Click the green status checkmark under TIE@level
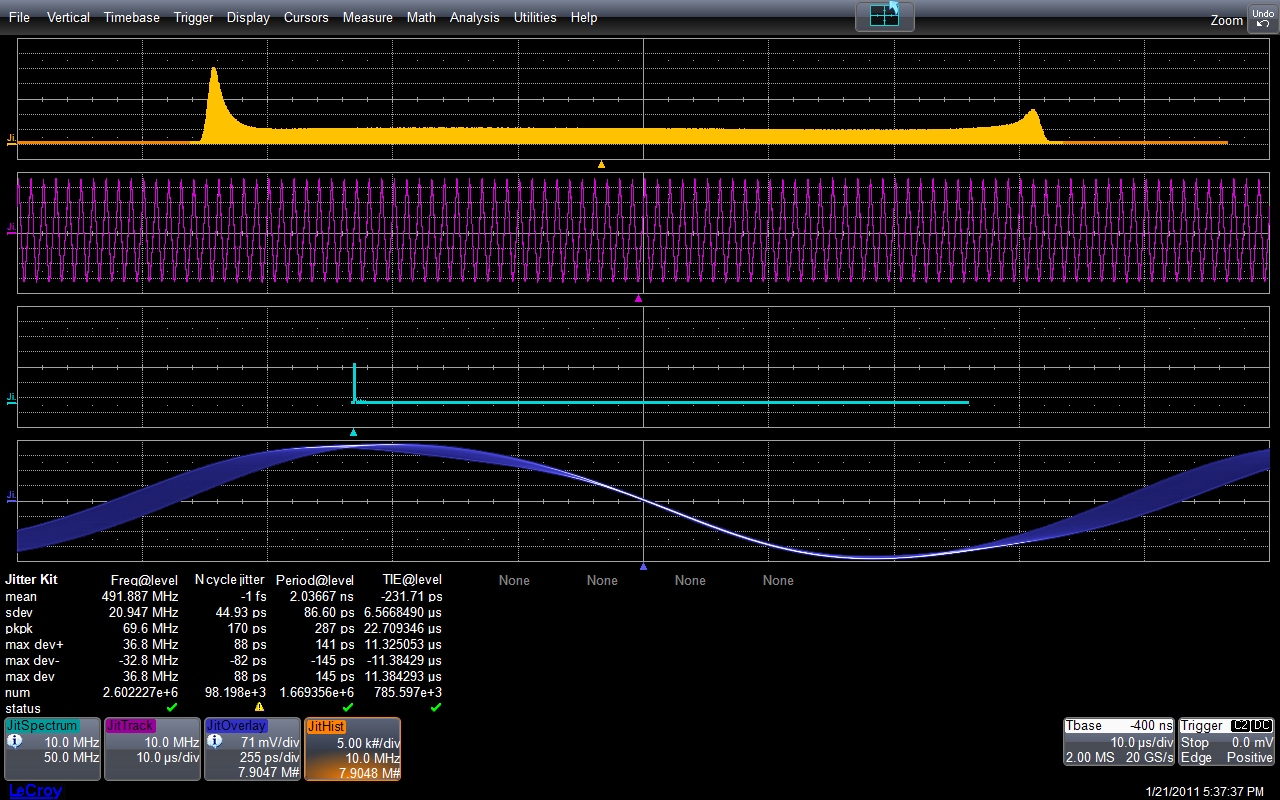The width and height of the screenshot is (1280, 800). tap(435, 707)
